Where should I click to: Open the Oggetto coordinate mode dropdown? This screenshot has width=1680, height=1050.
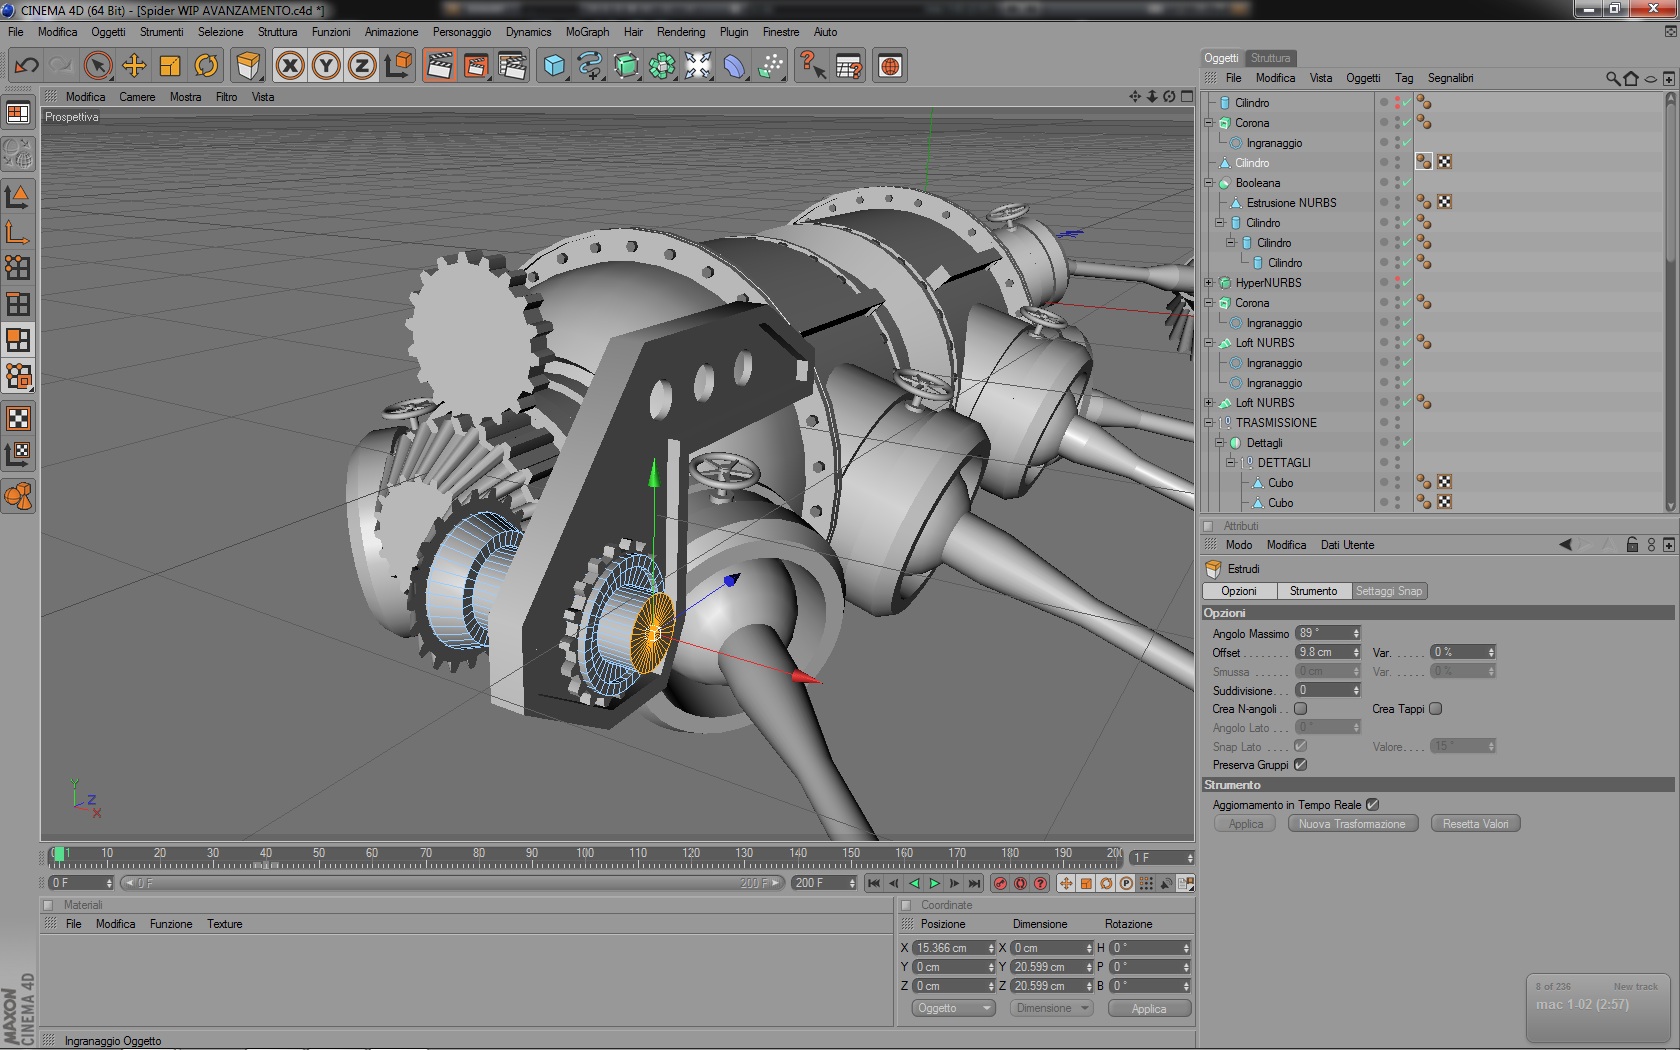click(x=953, y=1008)
